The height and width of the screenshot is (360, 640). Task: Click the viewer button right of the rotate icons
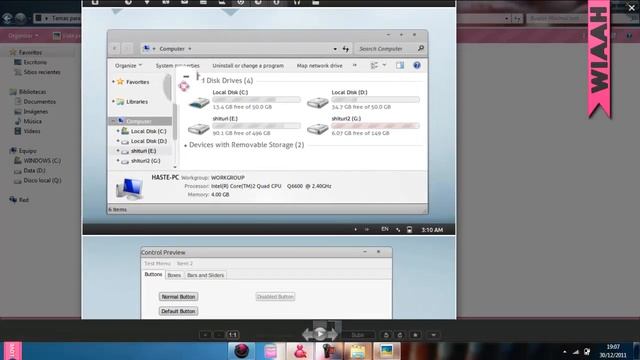pos(416,335)
